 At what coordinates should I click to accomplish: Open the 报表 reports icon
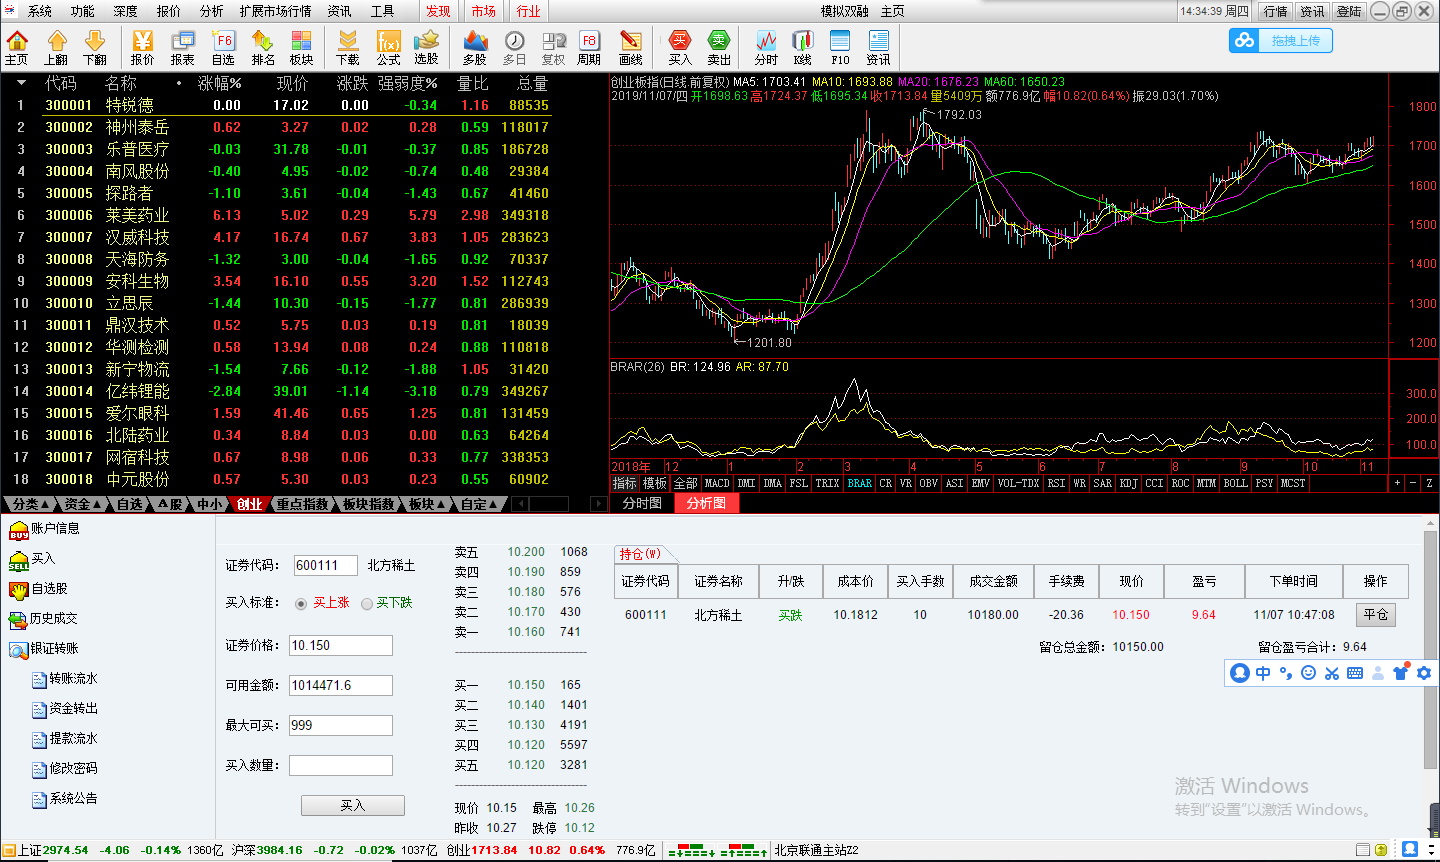pyautogui.click(x=183, y=47)
